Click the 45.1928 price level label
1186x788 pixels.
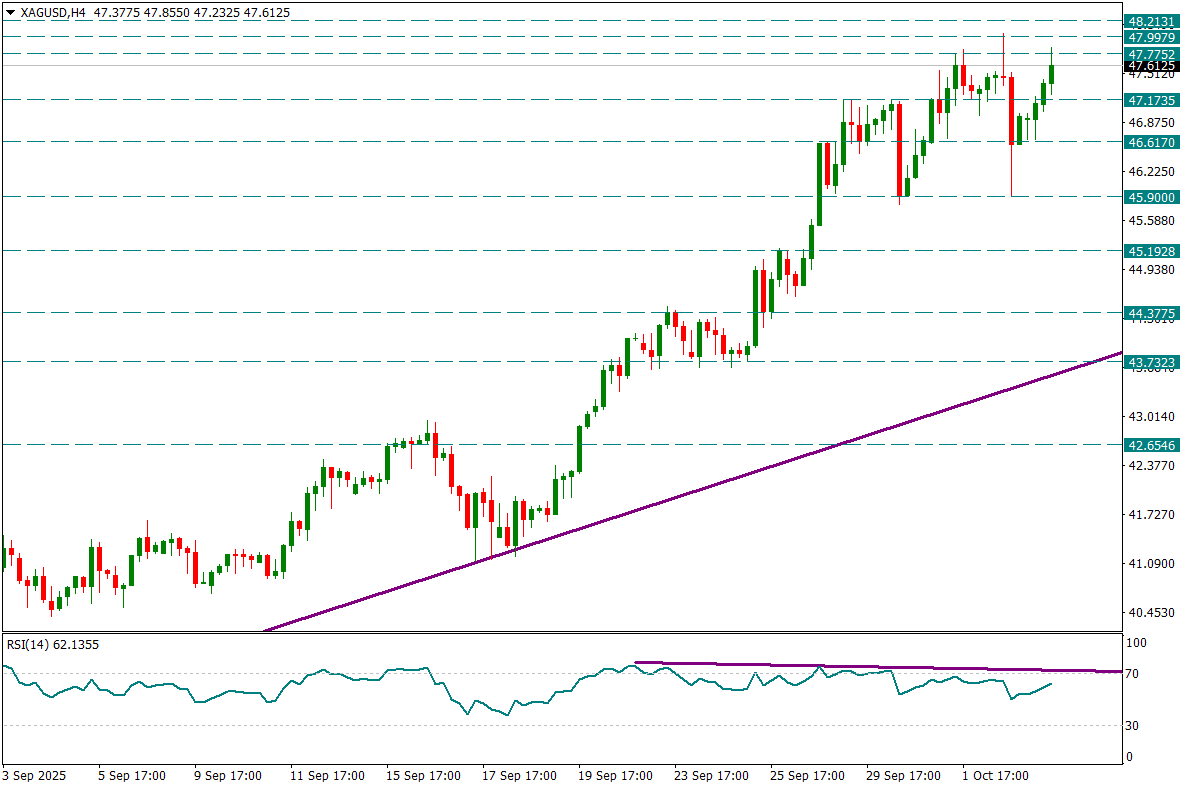click(x=1150, y=251)
